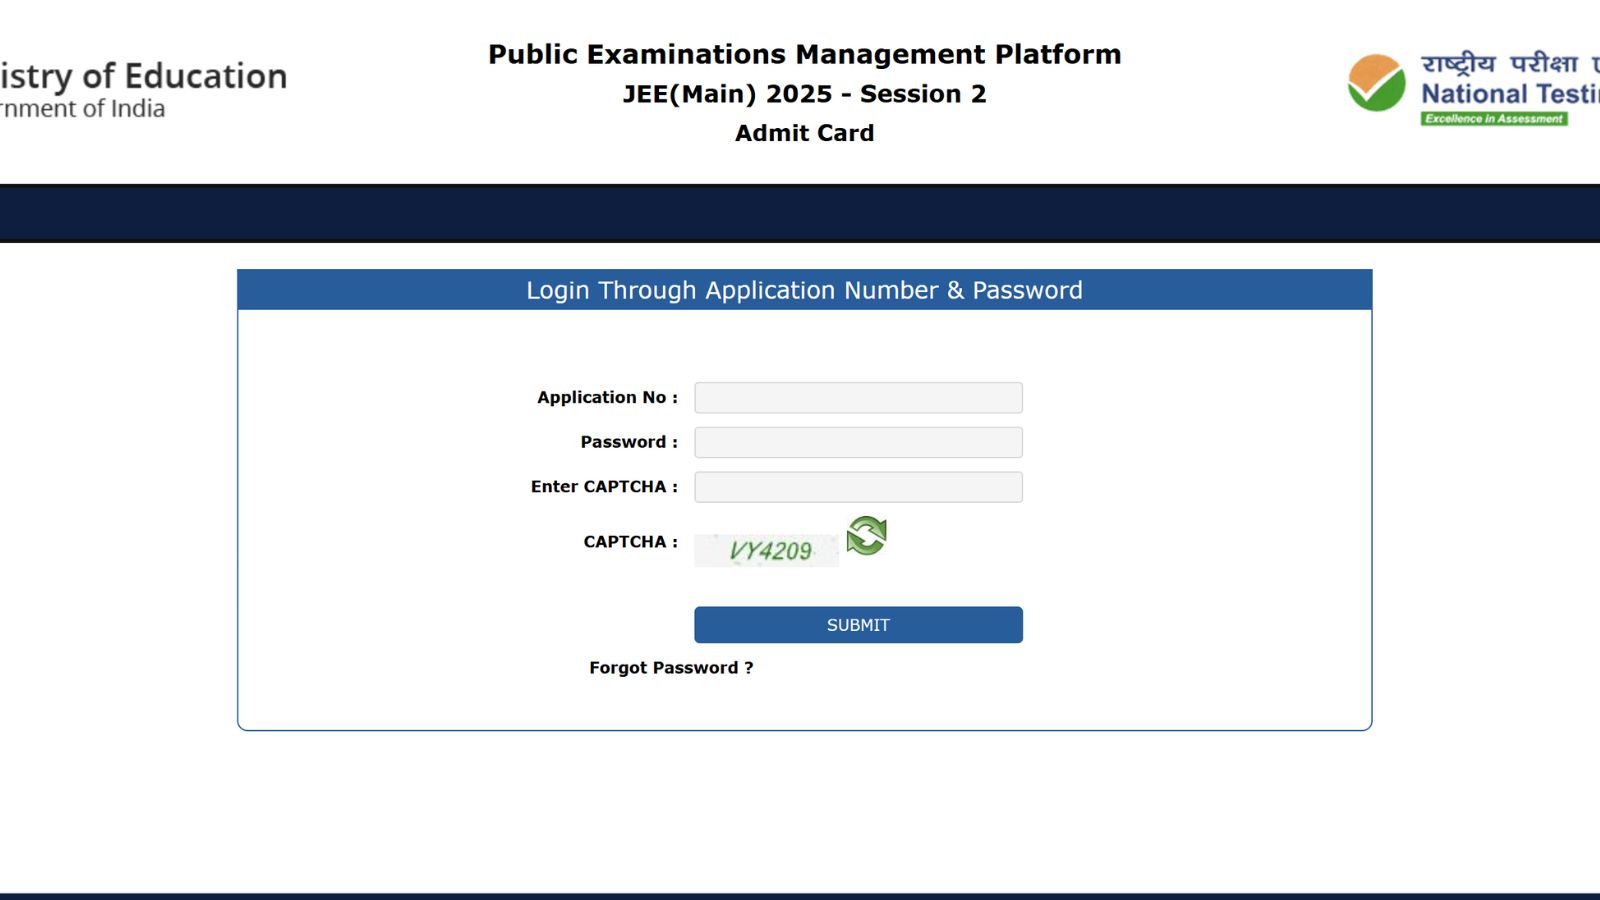Click the National Testing Agency English title
The width and height of the screenshot is (1600, 900).
(1510, 94)
